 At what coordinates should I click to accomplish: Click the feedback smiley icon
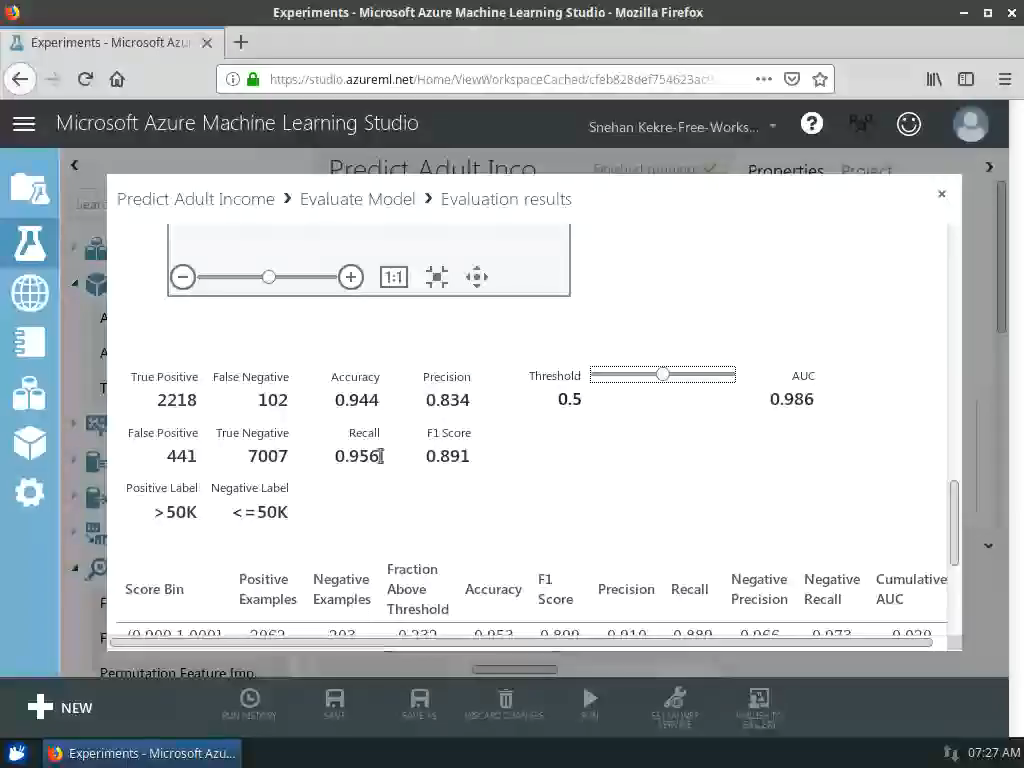pyautogui.click(x=908, y=123)
